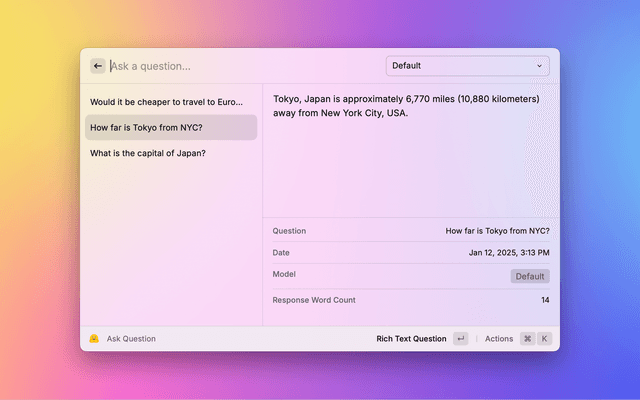This screenshot has width=640, height=400.
Task: Click the back arrow button
Action: (98, 66)
